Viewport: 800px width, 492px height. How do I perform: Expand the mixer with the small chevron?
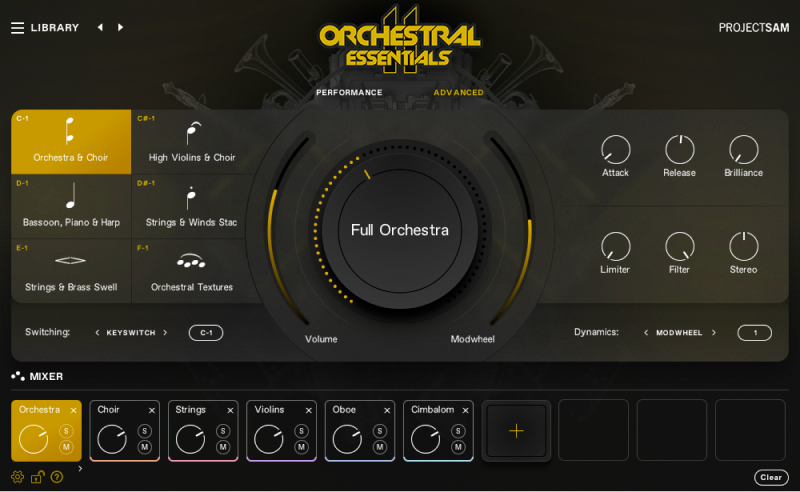pyautogui.click(x=80, y=468)
